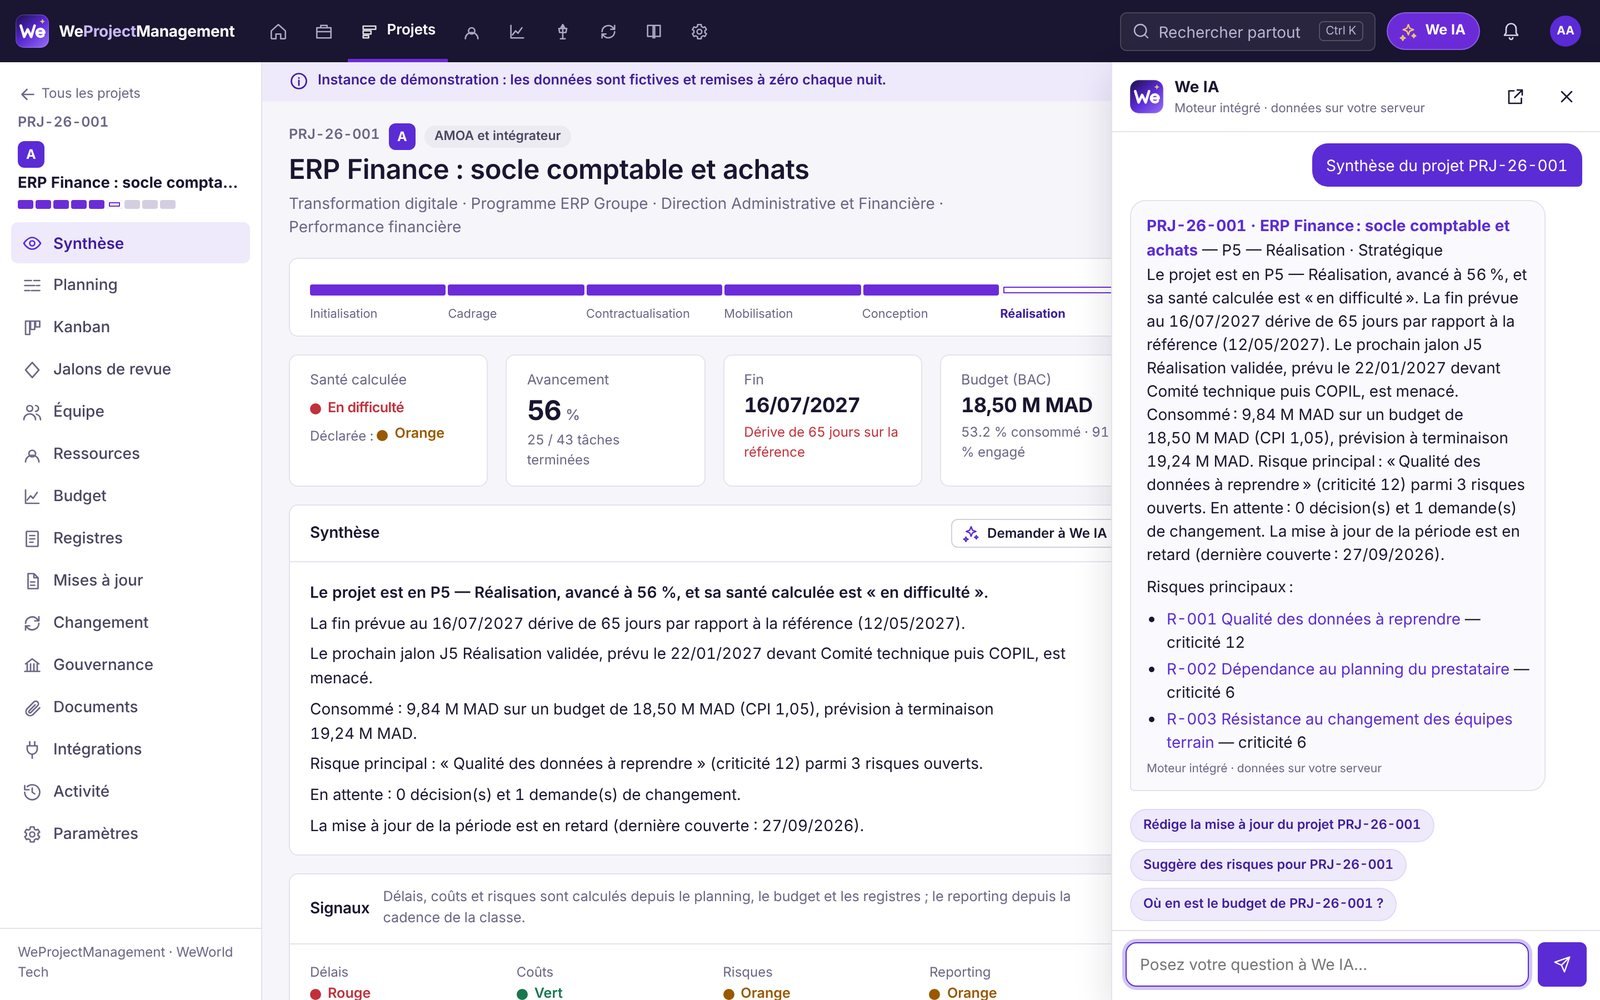Click the signpost icon in navbar
The image size is (1600, 1000).
point(563,32)
